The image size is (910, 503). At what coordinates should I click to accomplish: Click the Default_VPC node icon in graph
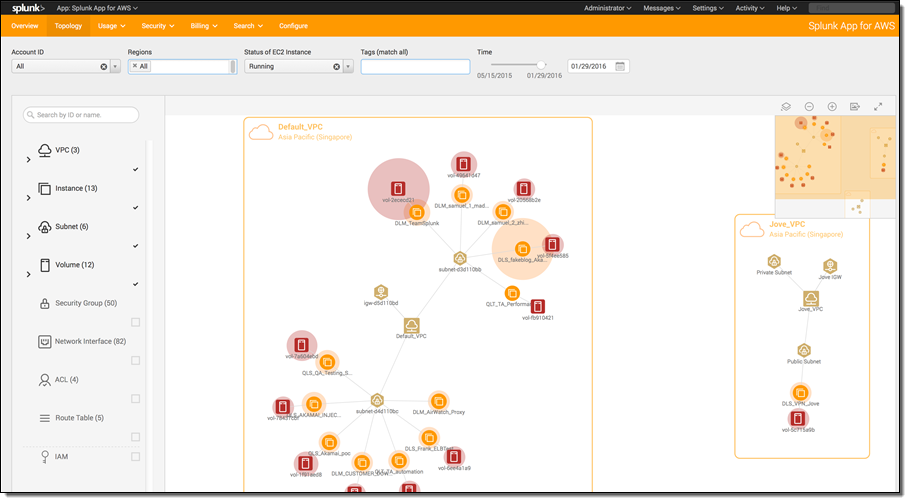click(x=412, y=325)
